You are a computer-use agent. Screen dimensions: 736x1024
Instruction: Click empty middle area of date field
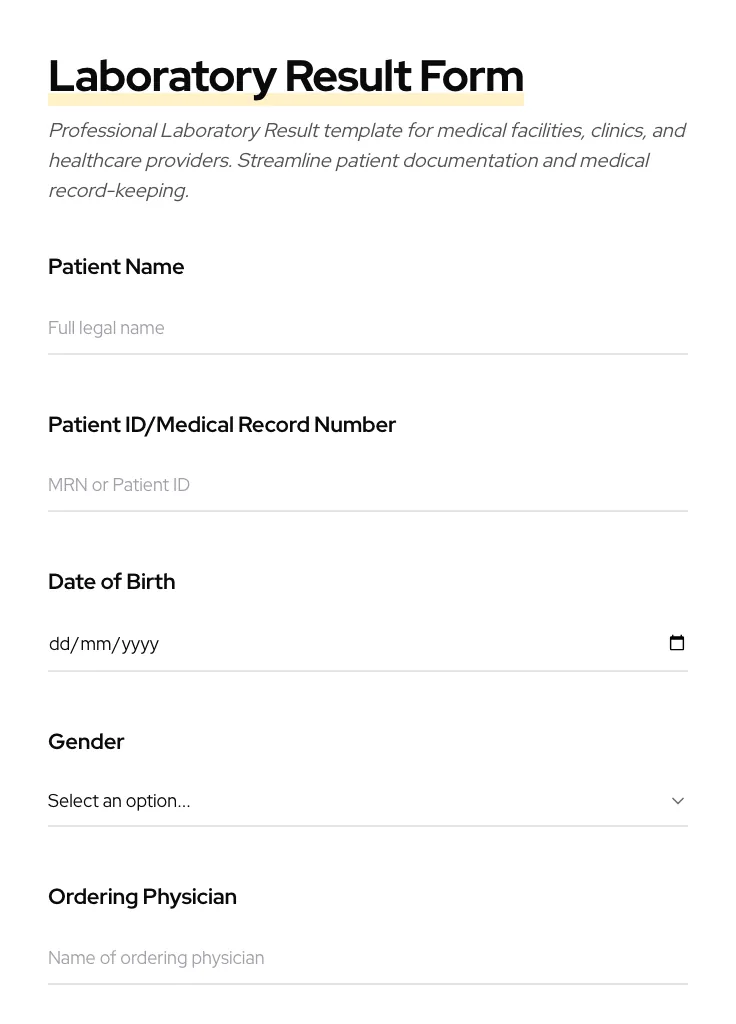(400, 644)
